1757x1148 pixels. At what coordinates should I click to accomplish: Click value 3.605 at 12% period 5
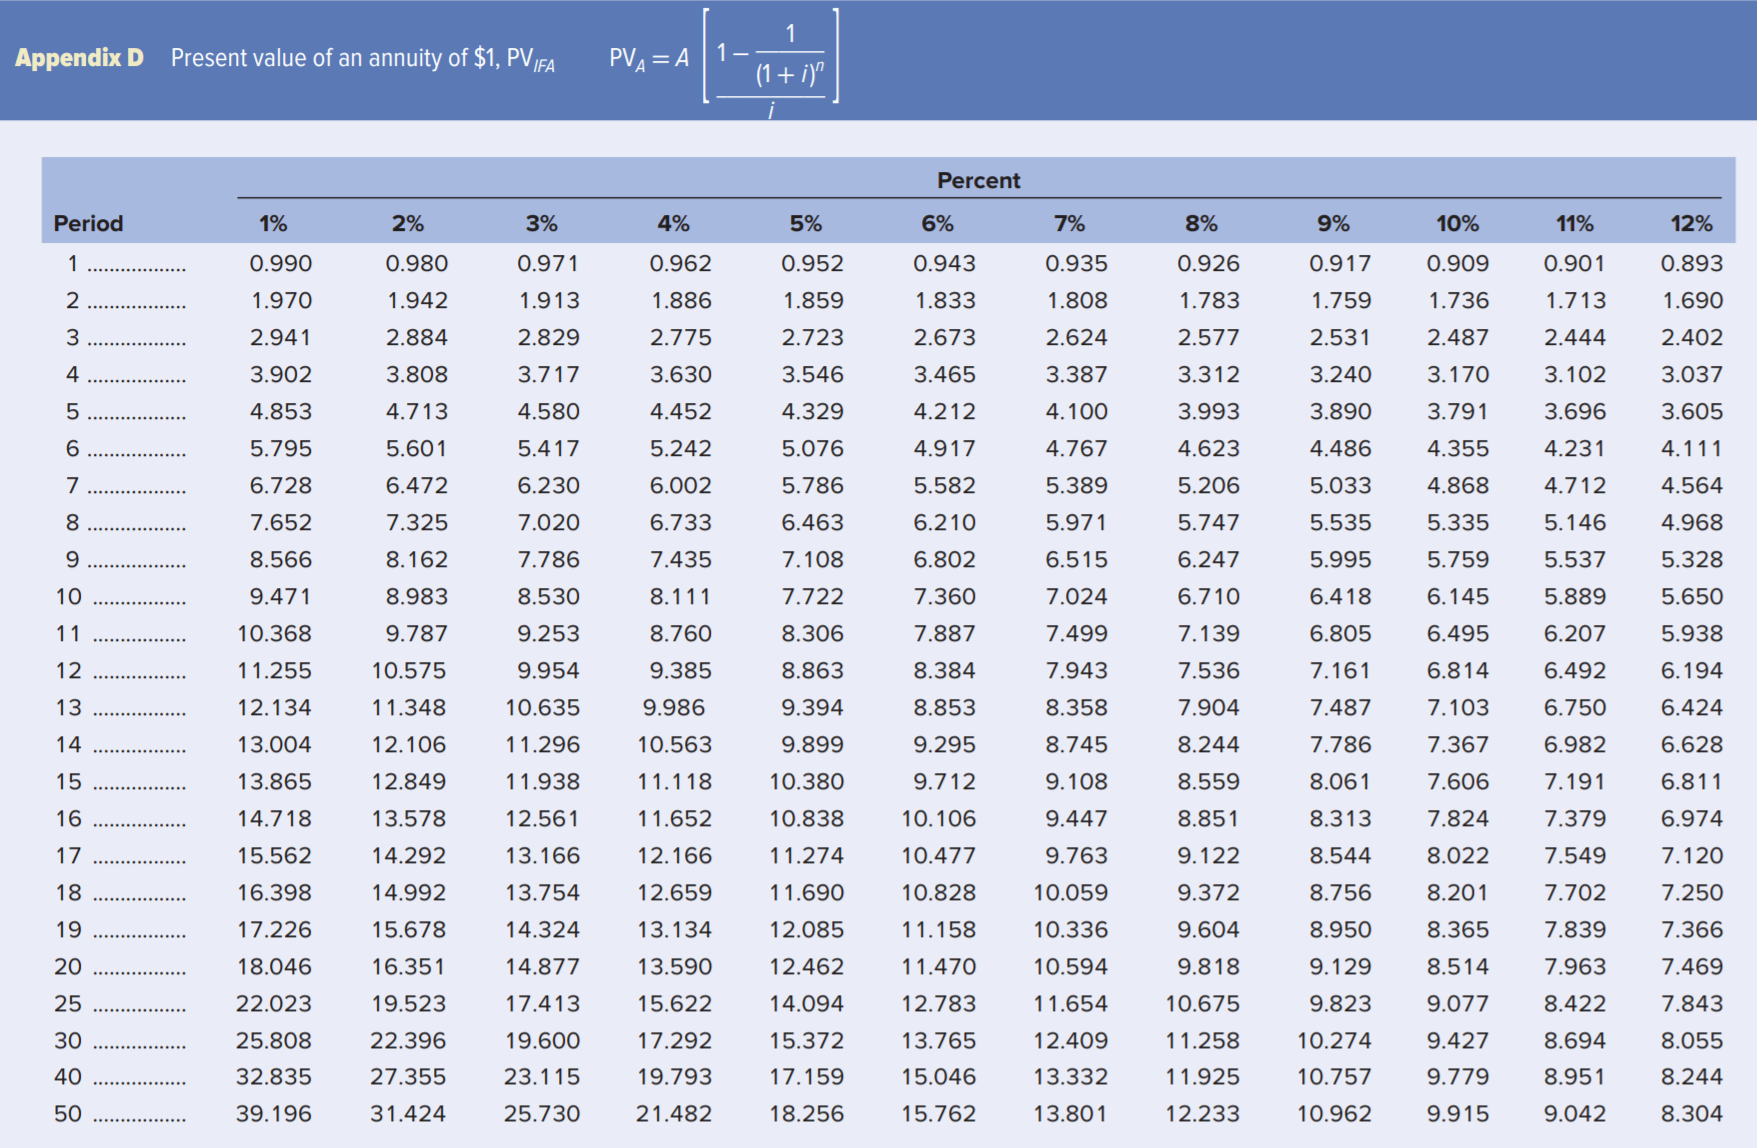1693,411
